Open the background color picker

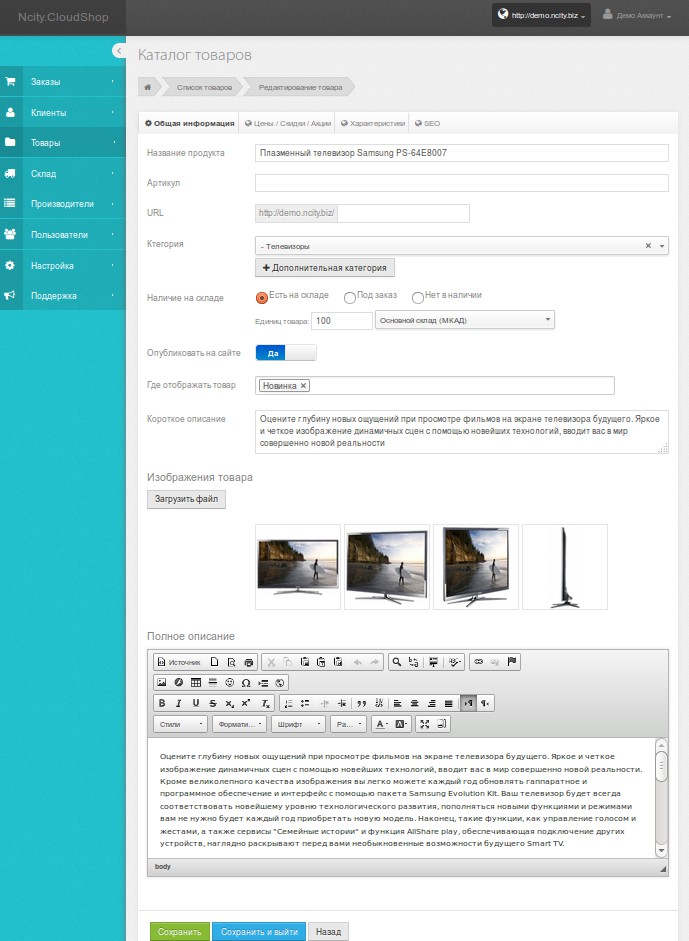tap(402, 724)
